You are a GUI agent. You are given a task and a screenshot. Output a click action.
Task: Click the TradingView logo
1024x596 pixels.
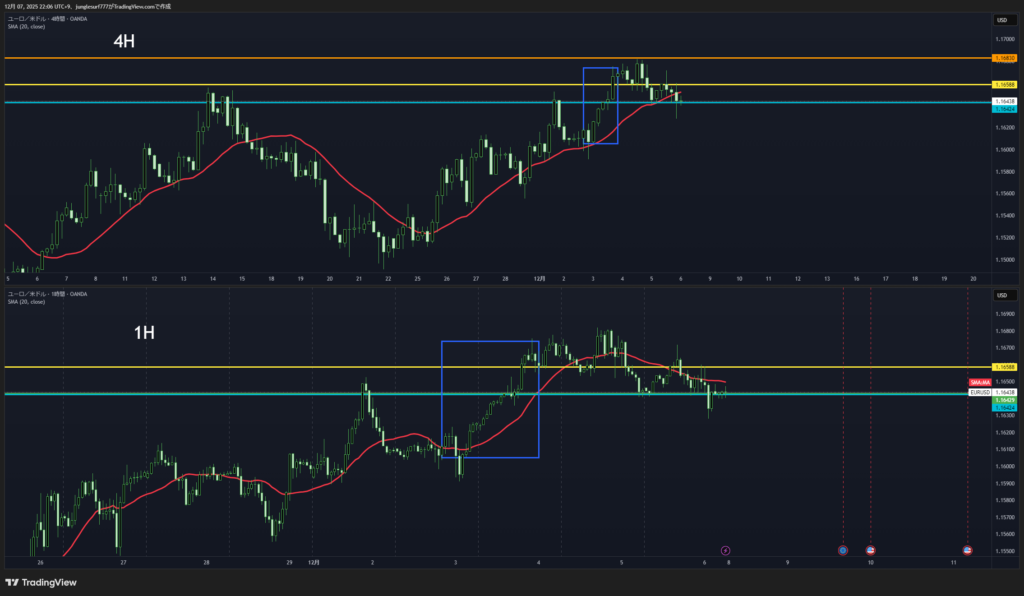point(41,582)
